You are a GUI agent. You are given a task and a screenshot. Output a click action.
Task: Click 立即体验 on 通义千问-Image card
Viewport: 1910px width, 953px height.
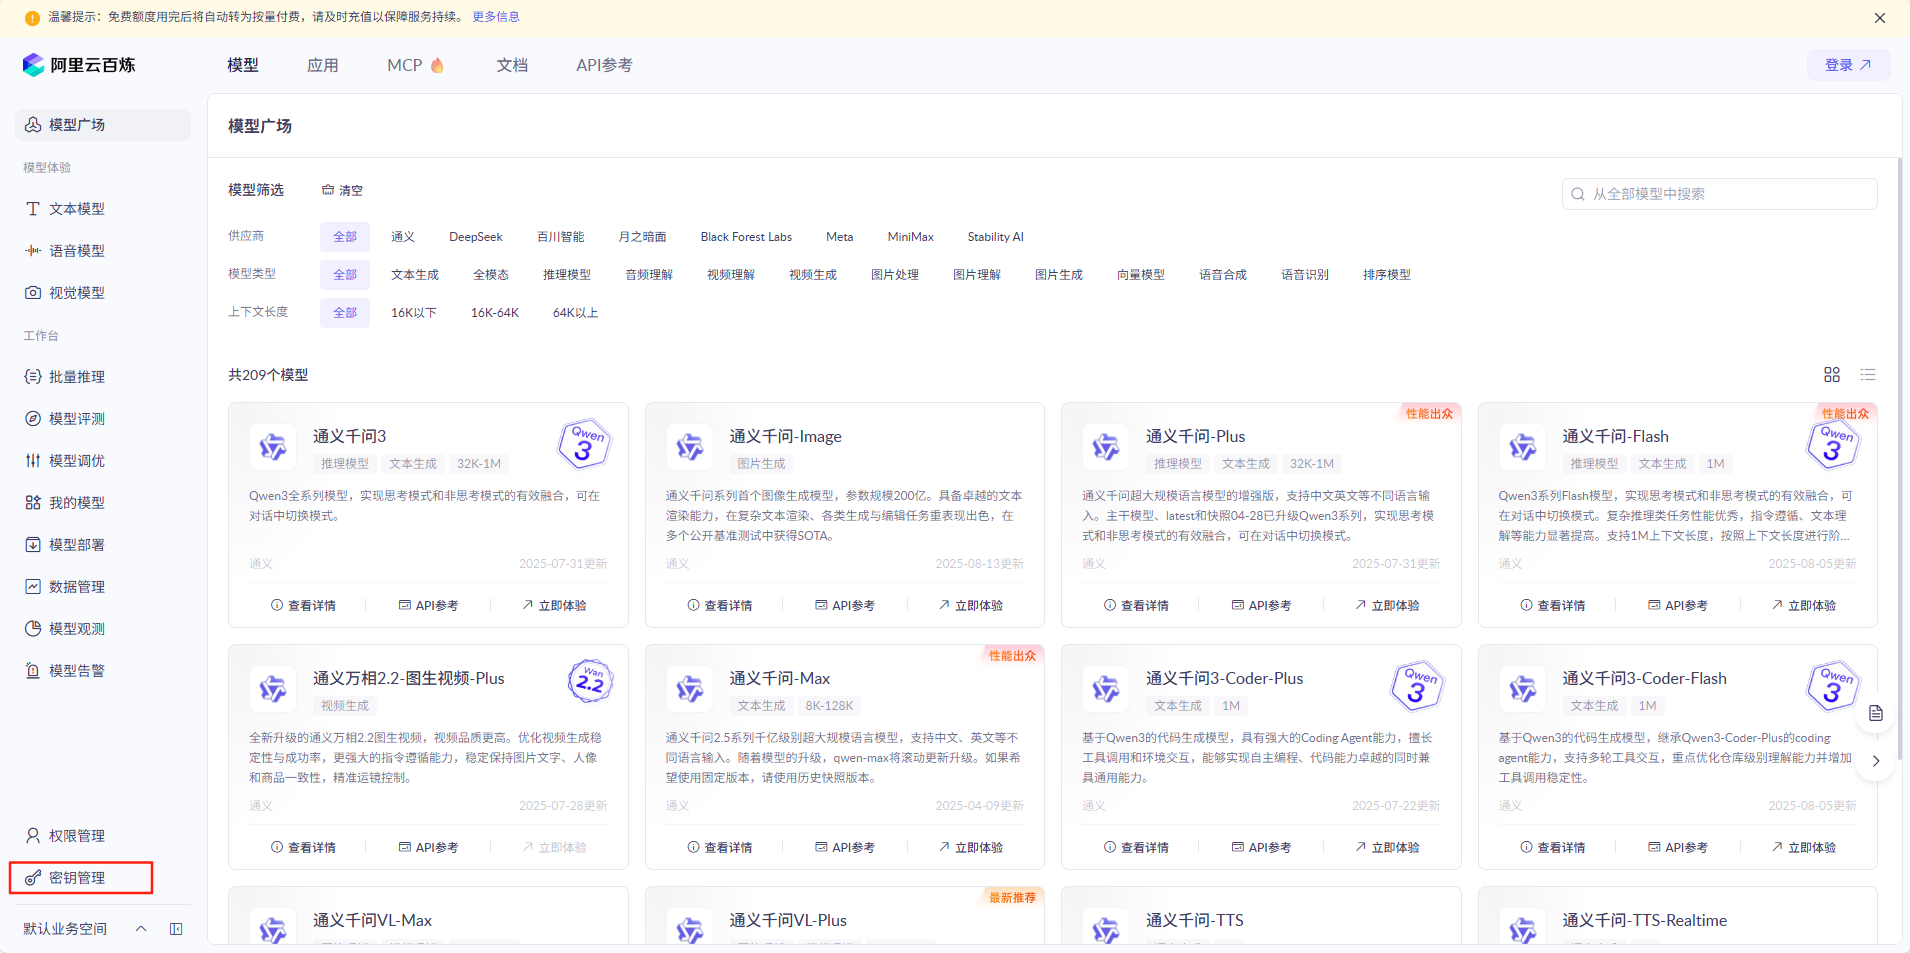click(971, 606)
